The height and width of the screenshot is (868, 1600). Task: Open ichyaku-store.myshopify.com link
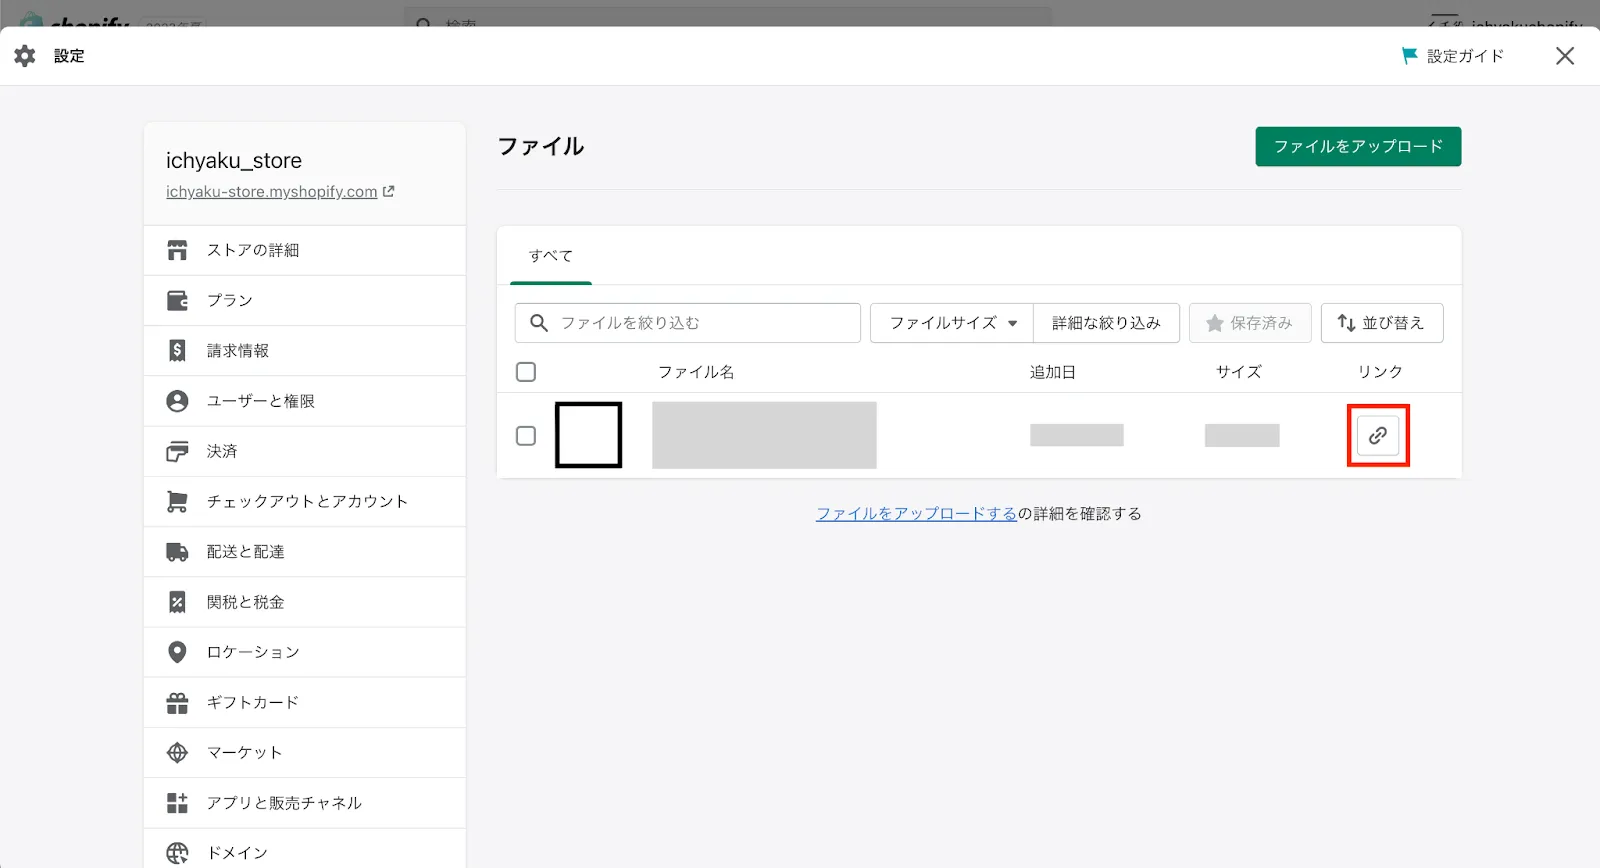[272, 191]
